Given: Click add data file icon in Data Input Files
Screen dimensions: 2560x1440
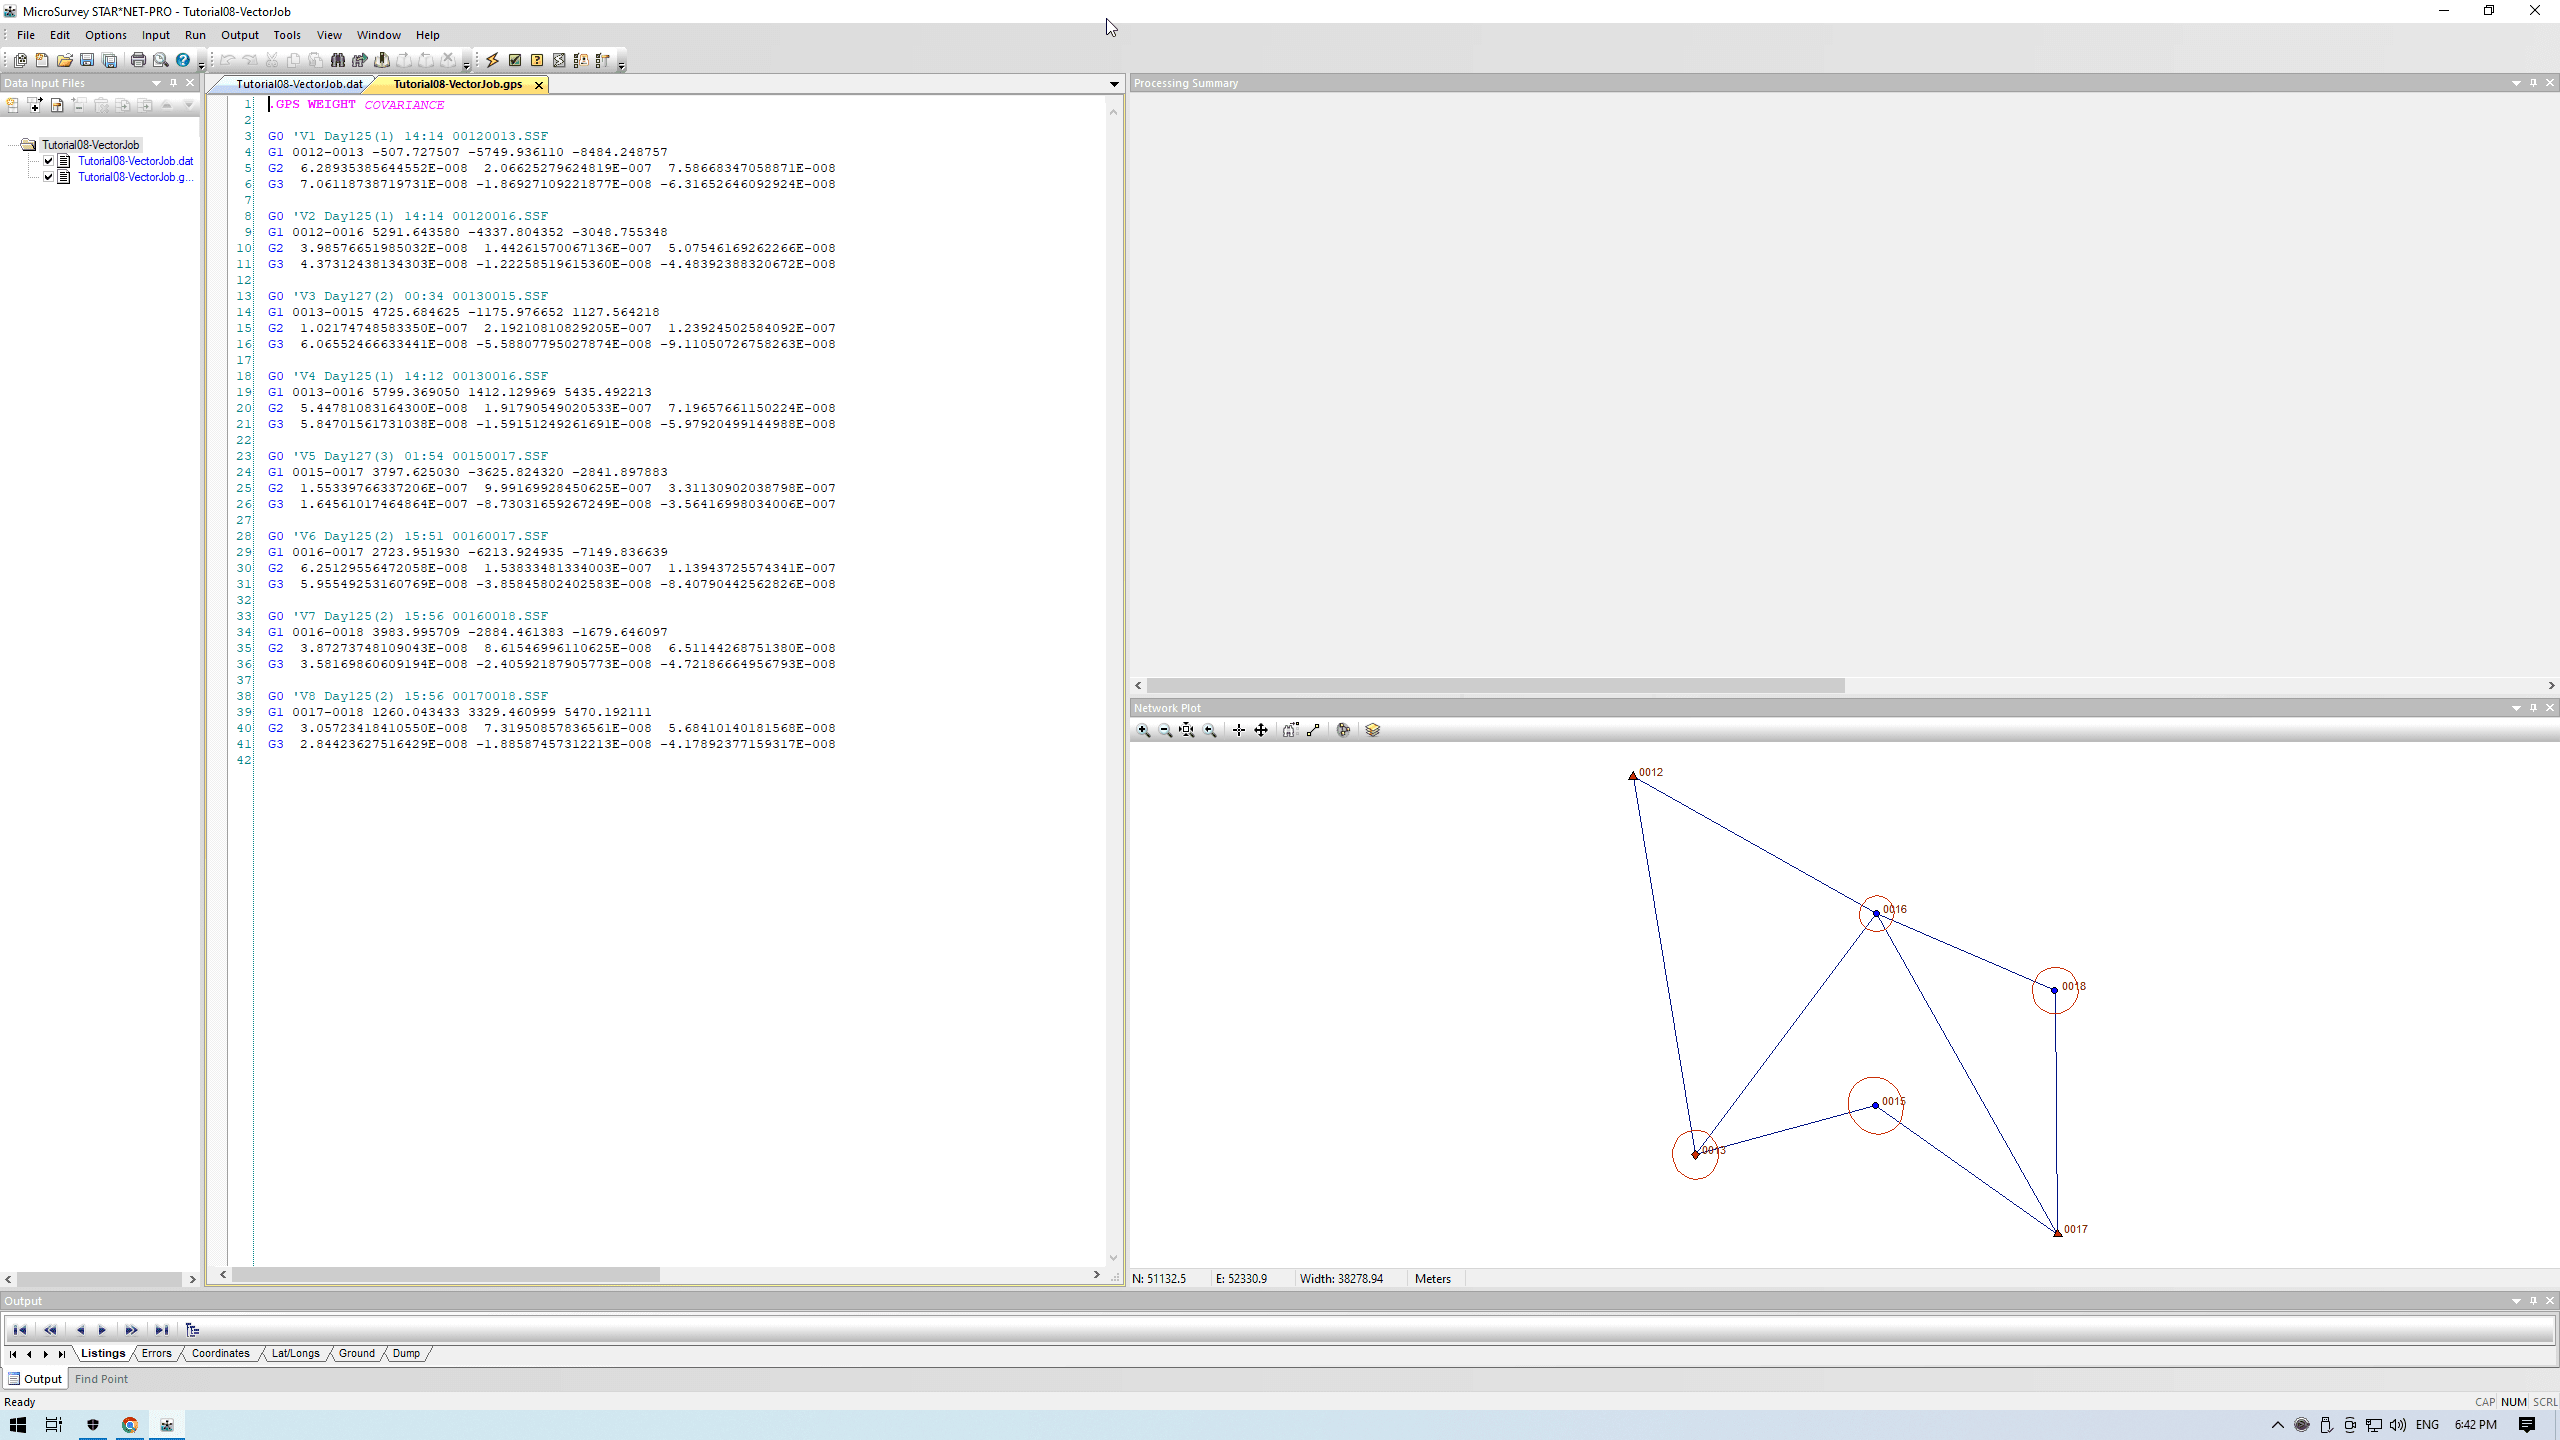Looking at the screenshot, I should tap(35, 105).
